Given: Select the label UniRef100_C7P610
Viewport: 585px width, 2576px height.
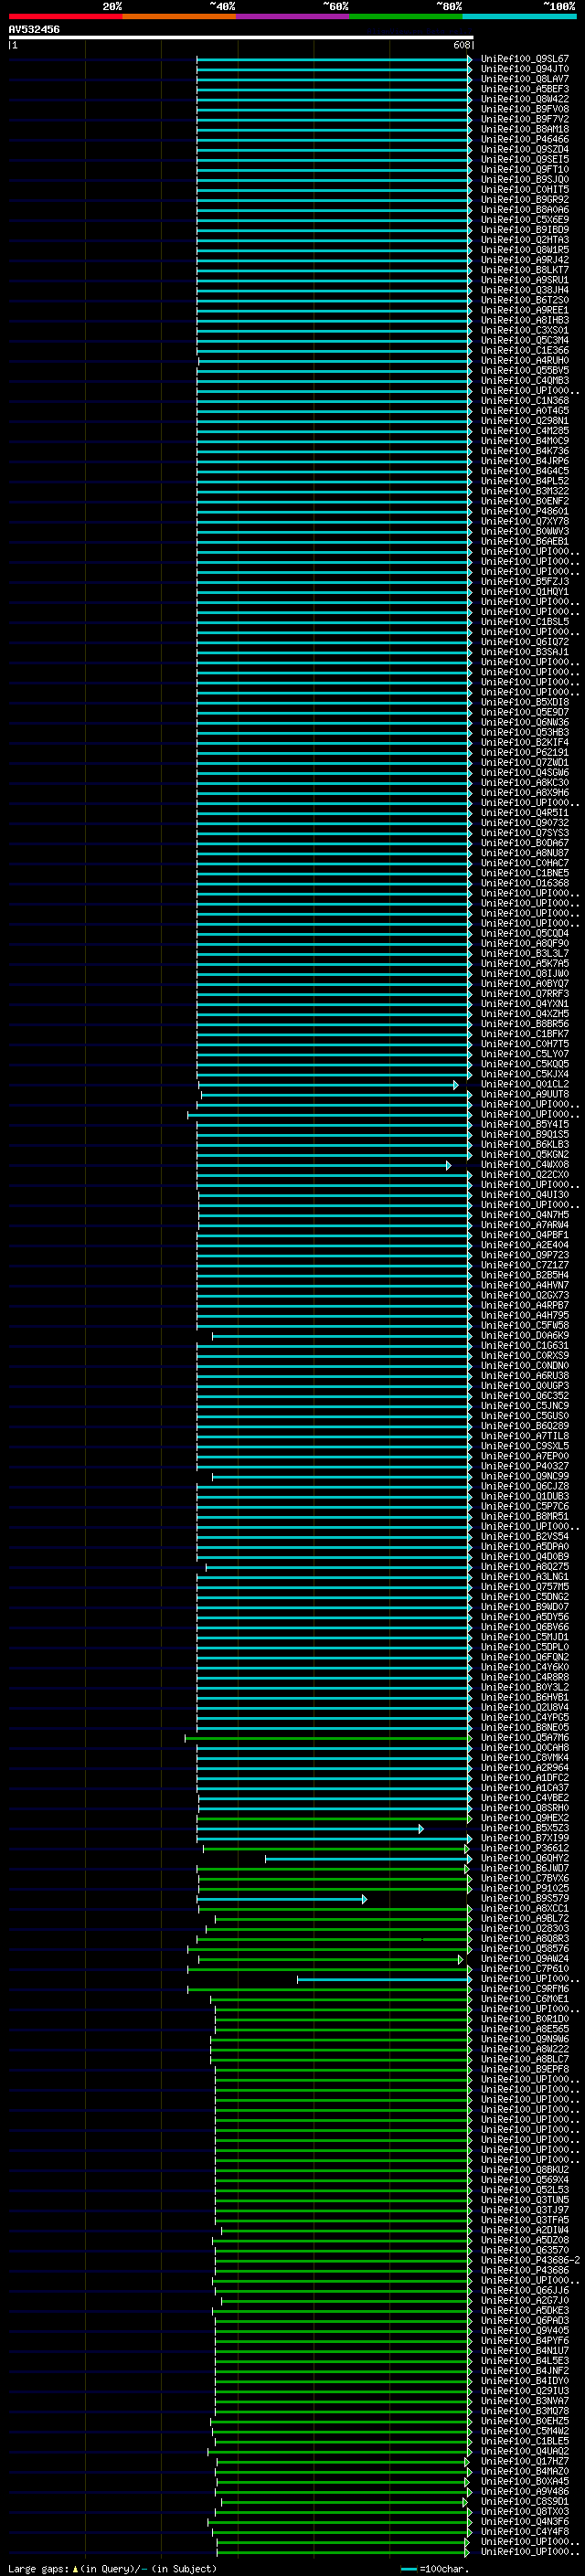Looking at the screenshot, I should [525, 1969].
